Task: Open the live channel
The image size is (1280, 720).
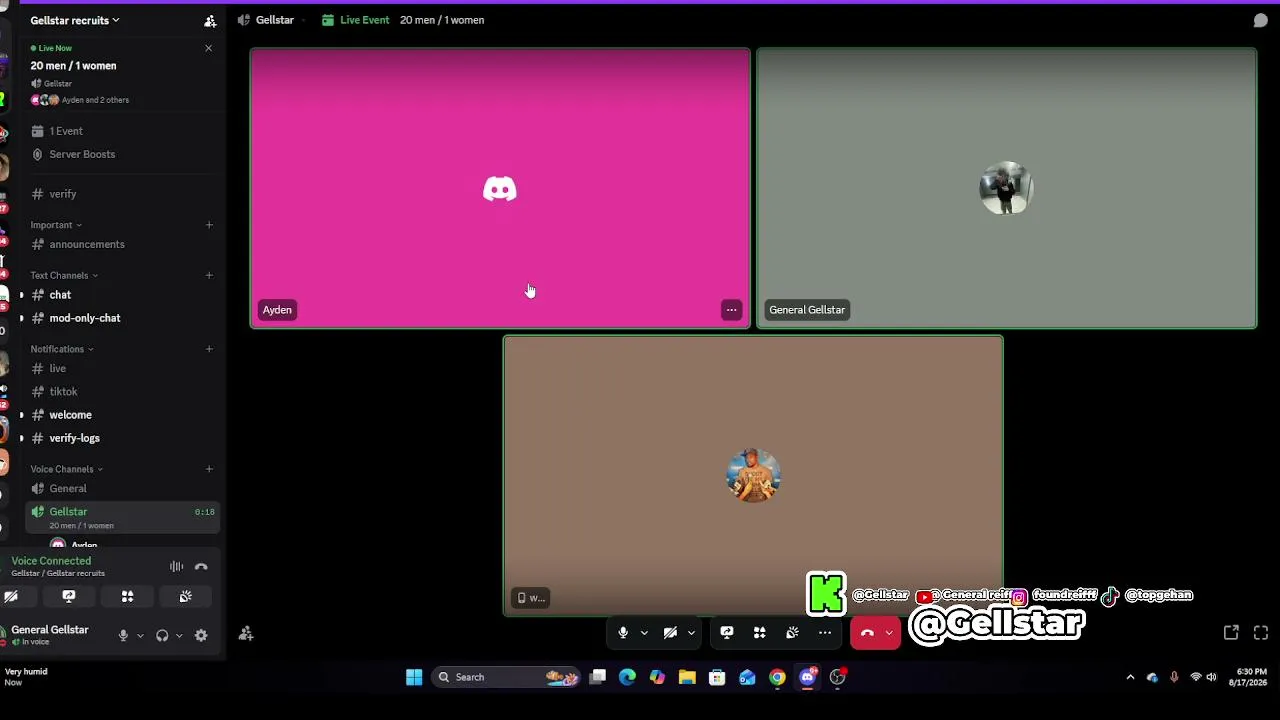Action: (121, 369)
